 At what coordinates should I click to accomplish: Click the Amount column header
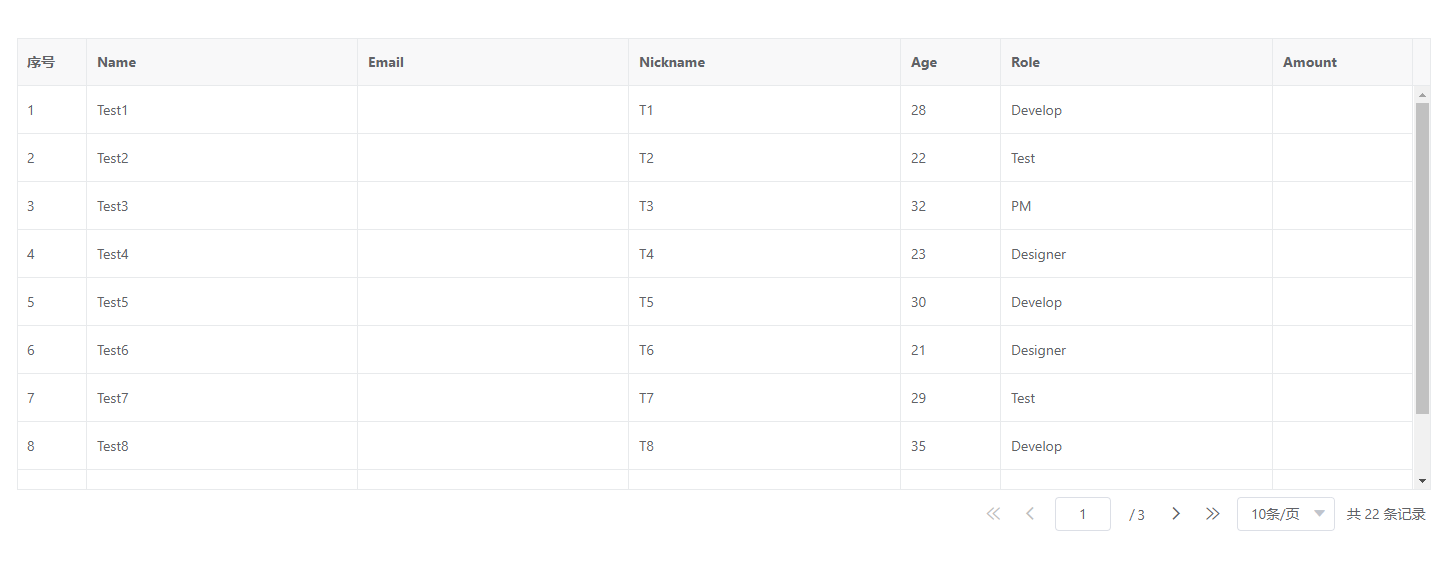point(1310,62)
